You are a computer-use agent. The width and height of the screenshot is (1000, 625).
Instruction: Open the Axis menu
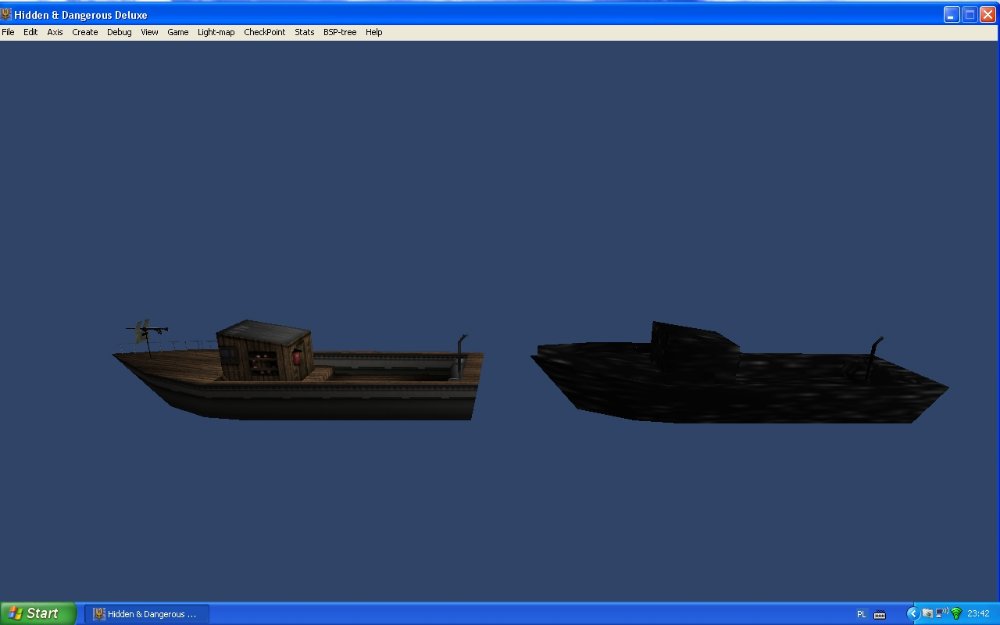pyautogui.click(x=55, y=32)
